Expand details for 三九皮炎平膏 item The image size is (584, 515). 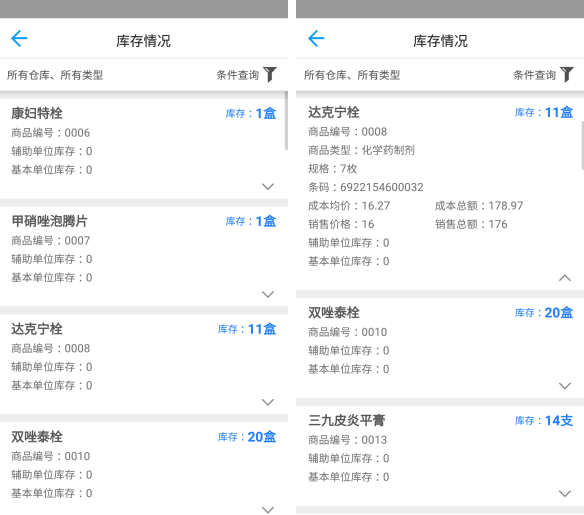pos(565,494)
